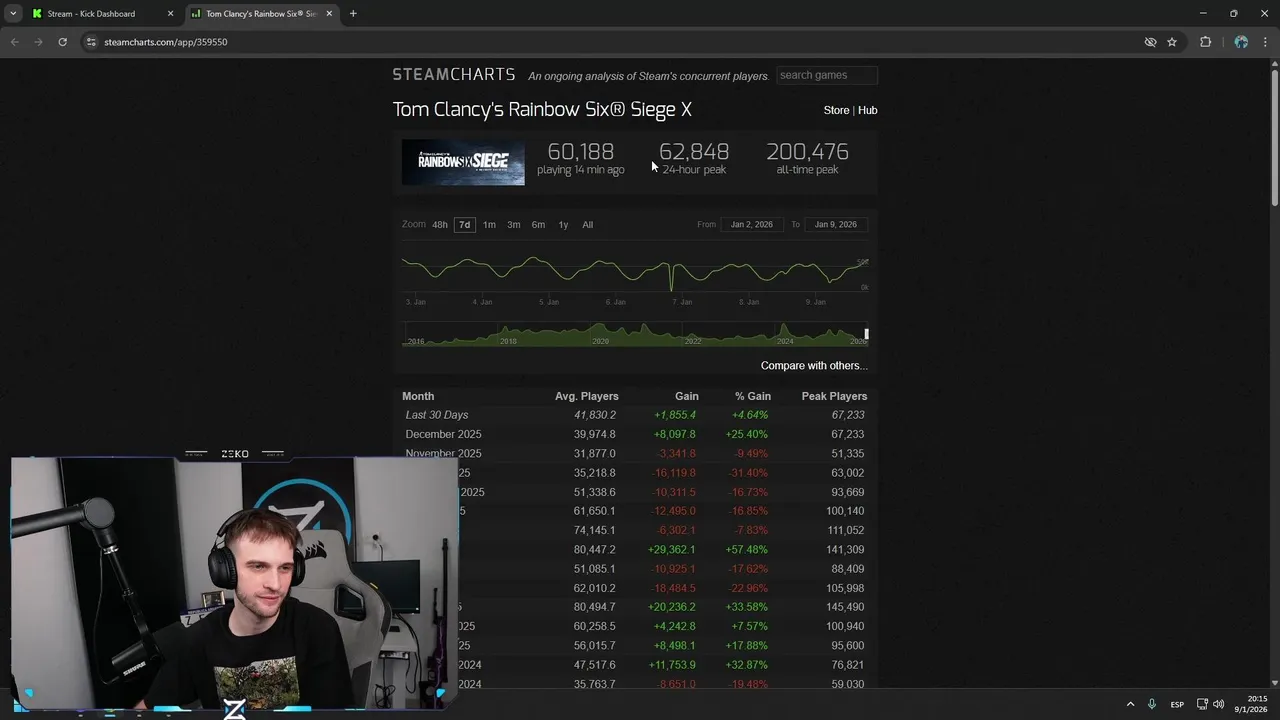
Task: Set chart zoom to 3m
Action: tap(513, 225)
